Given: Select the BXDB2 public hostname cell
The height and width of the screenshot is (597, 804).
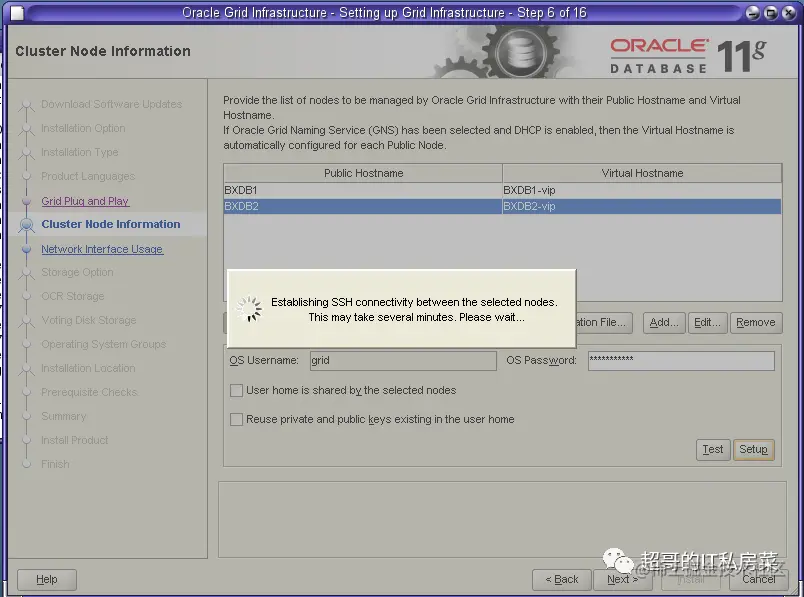Looking at the screenshot, I should (363, 206).
